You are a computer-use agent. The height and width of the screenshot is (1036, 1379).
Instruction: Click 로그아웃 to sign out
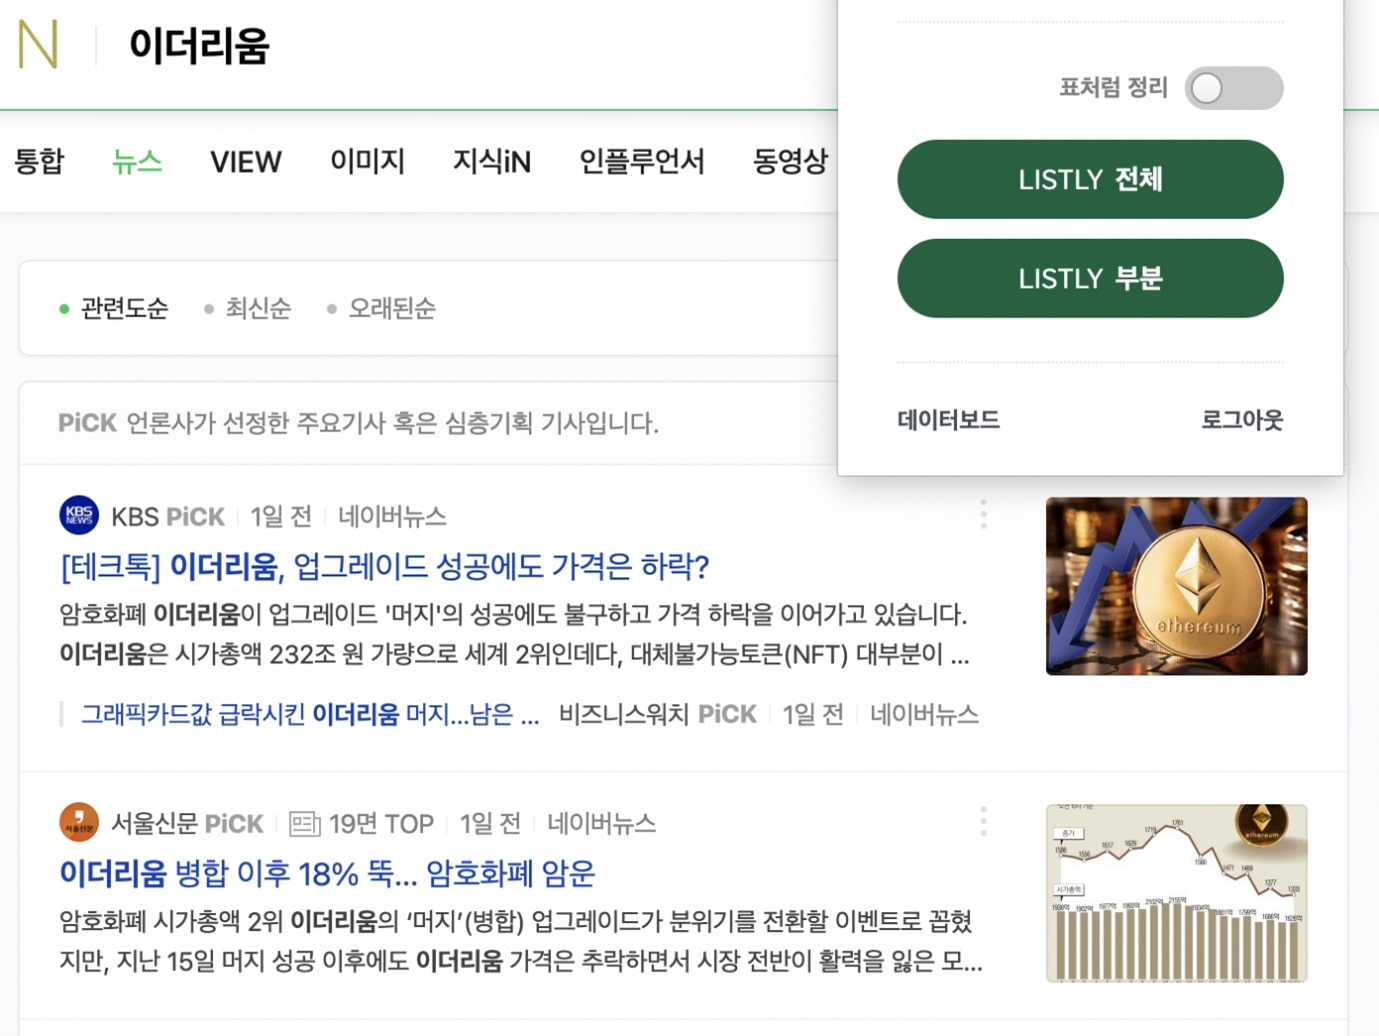1242,420
